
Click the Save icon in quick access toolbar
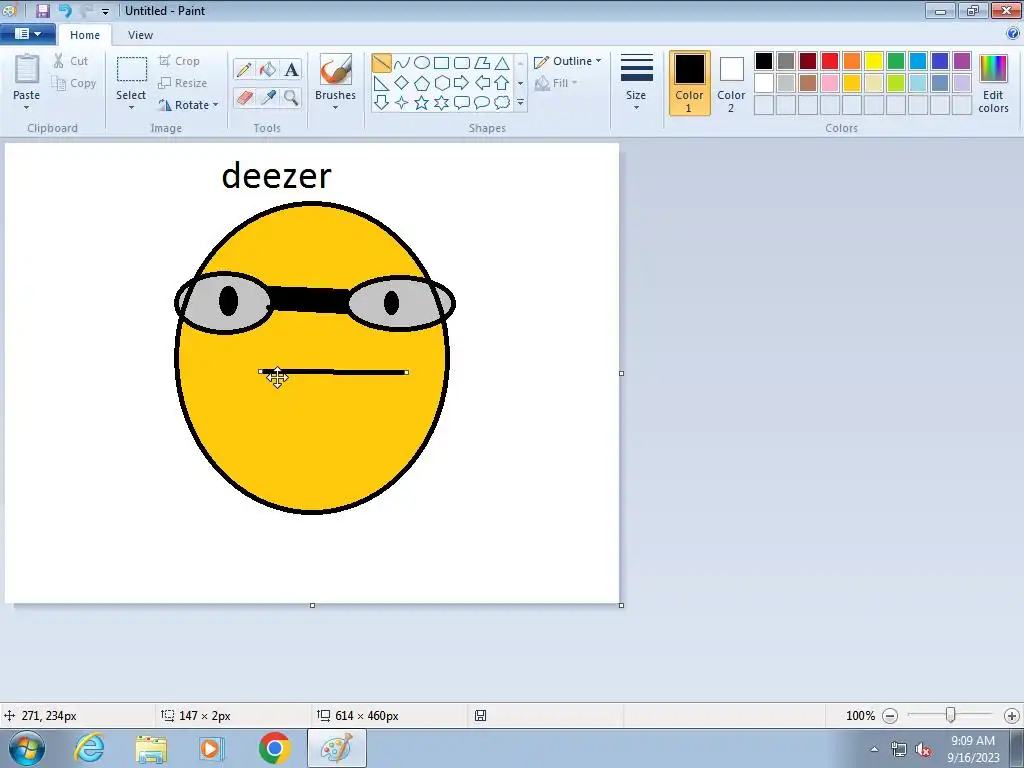pos(42,10)
